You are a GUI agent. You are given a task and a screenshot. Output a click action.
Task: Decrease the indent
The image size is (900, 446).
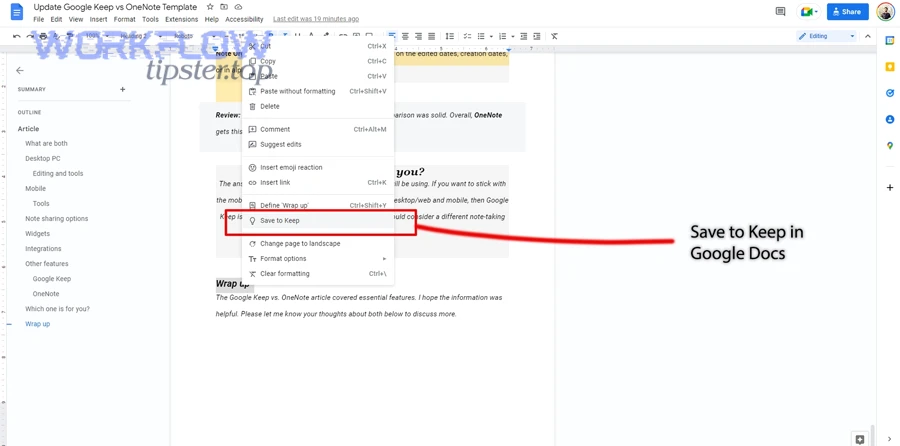pos(523,36)
